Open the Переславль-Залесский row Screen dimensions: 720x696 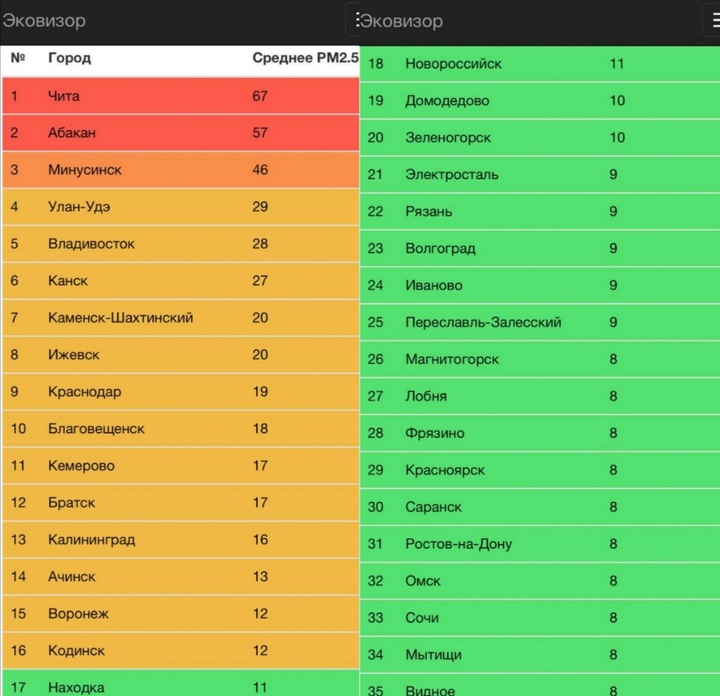tap(540, 322)
